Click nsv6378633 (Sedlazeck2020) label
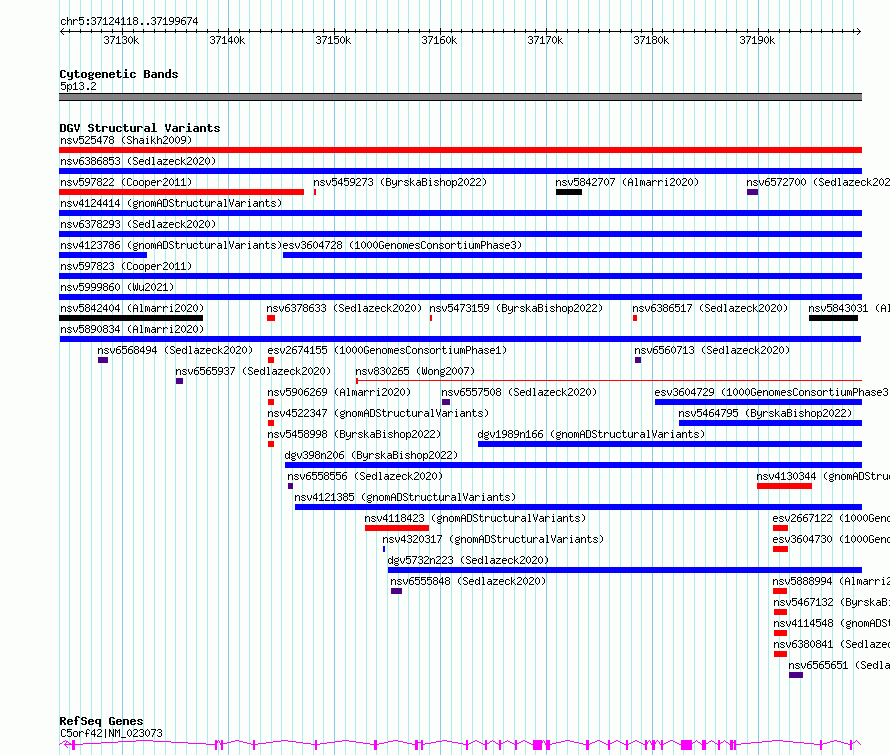This screenshot has width=890, height=755. pos(344,308)
